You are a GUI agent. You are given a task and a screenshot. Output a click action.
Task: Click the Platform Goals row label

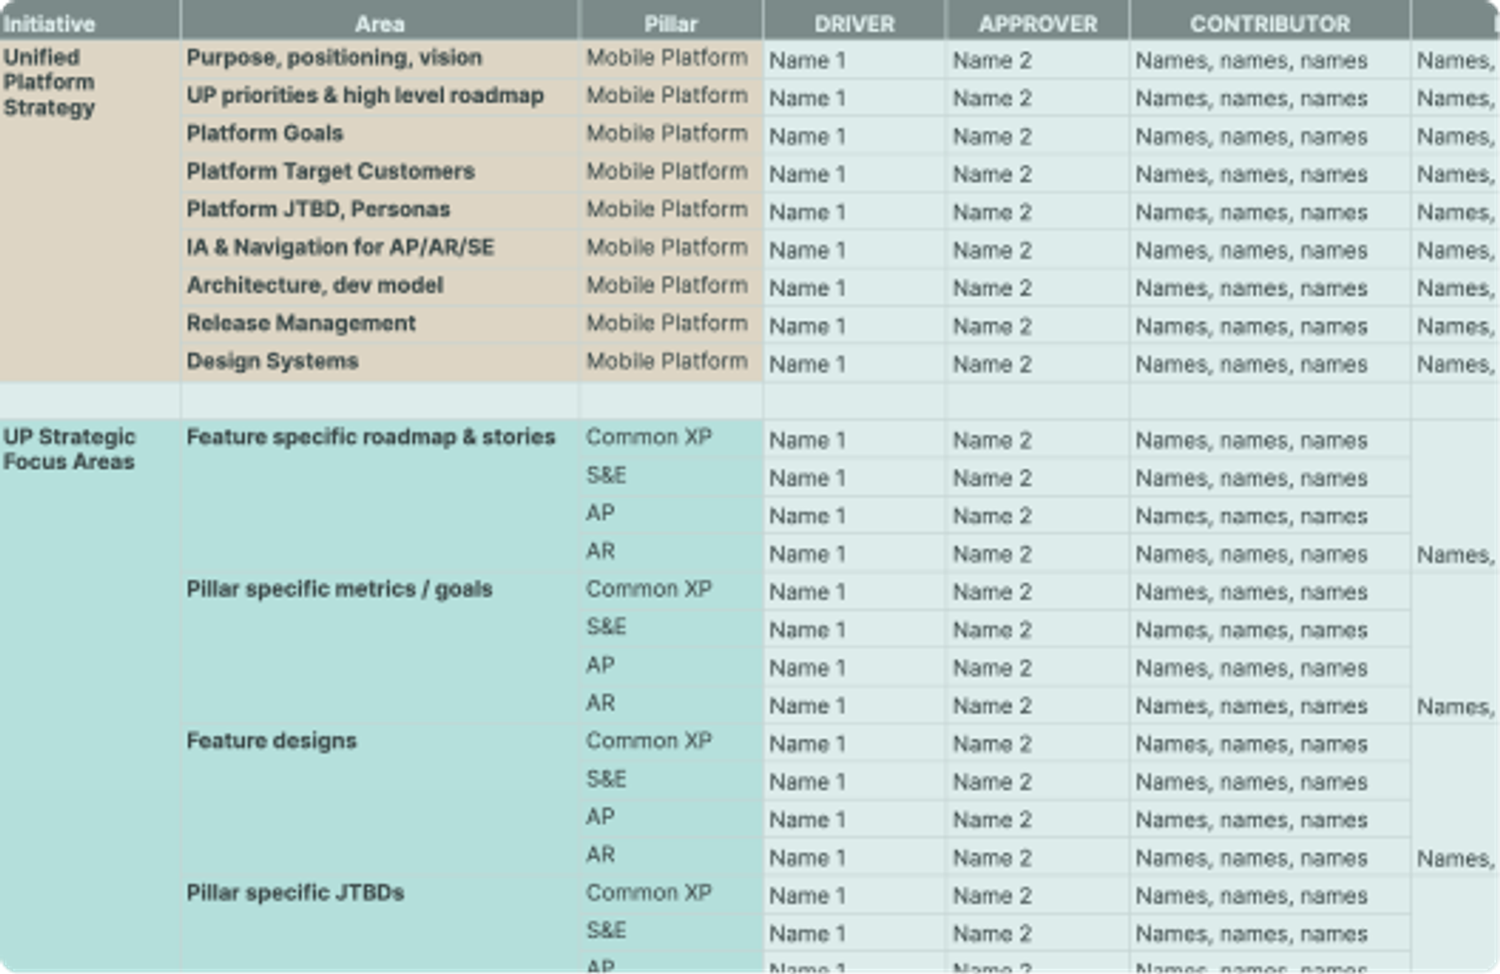coord(265,133)
